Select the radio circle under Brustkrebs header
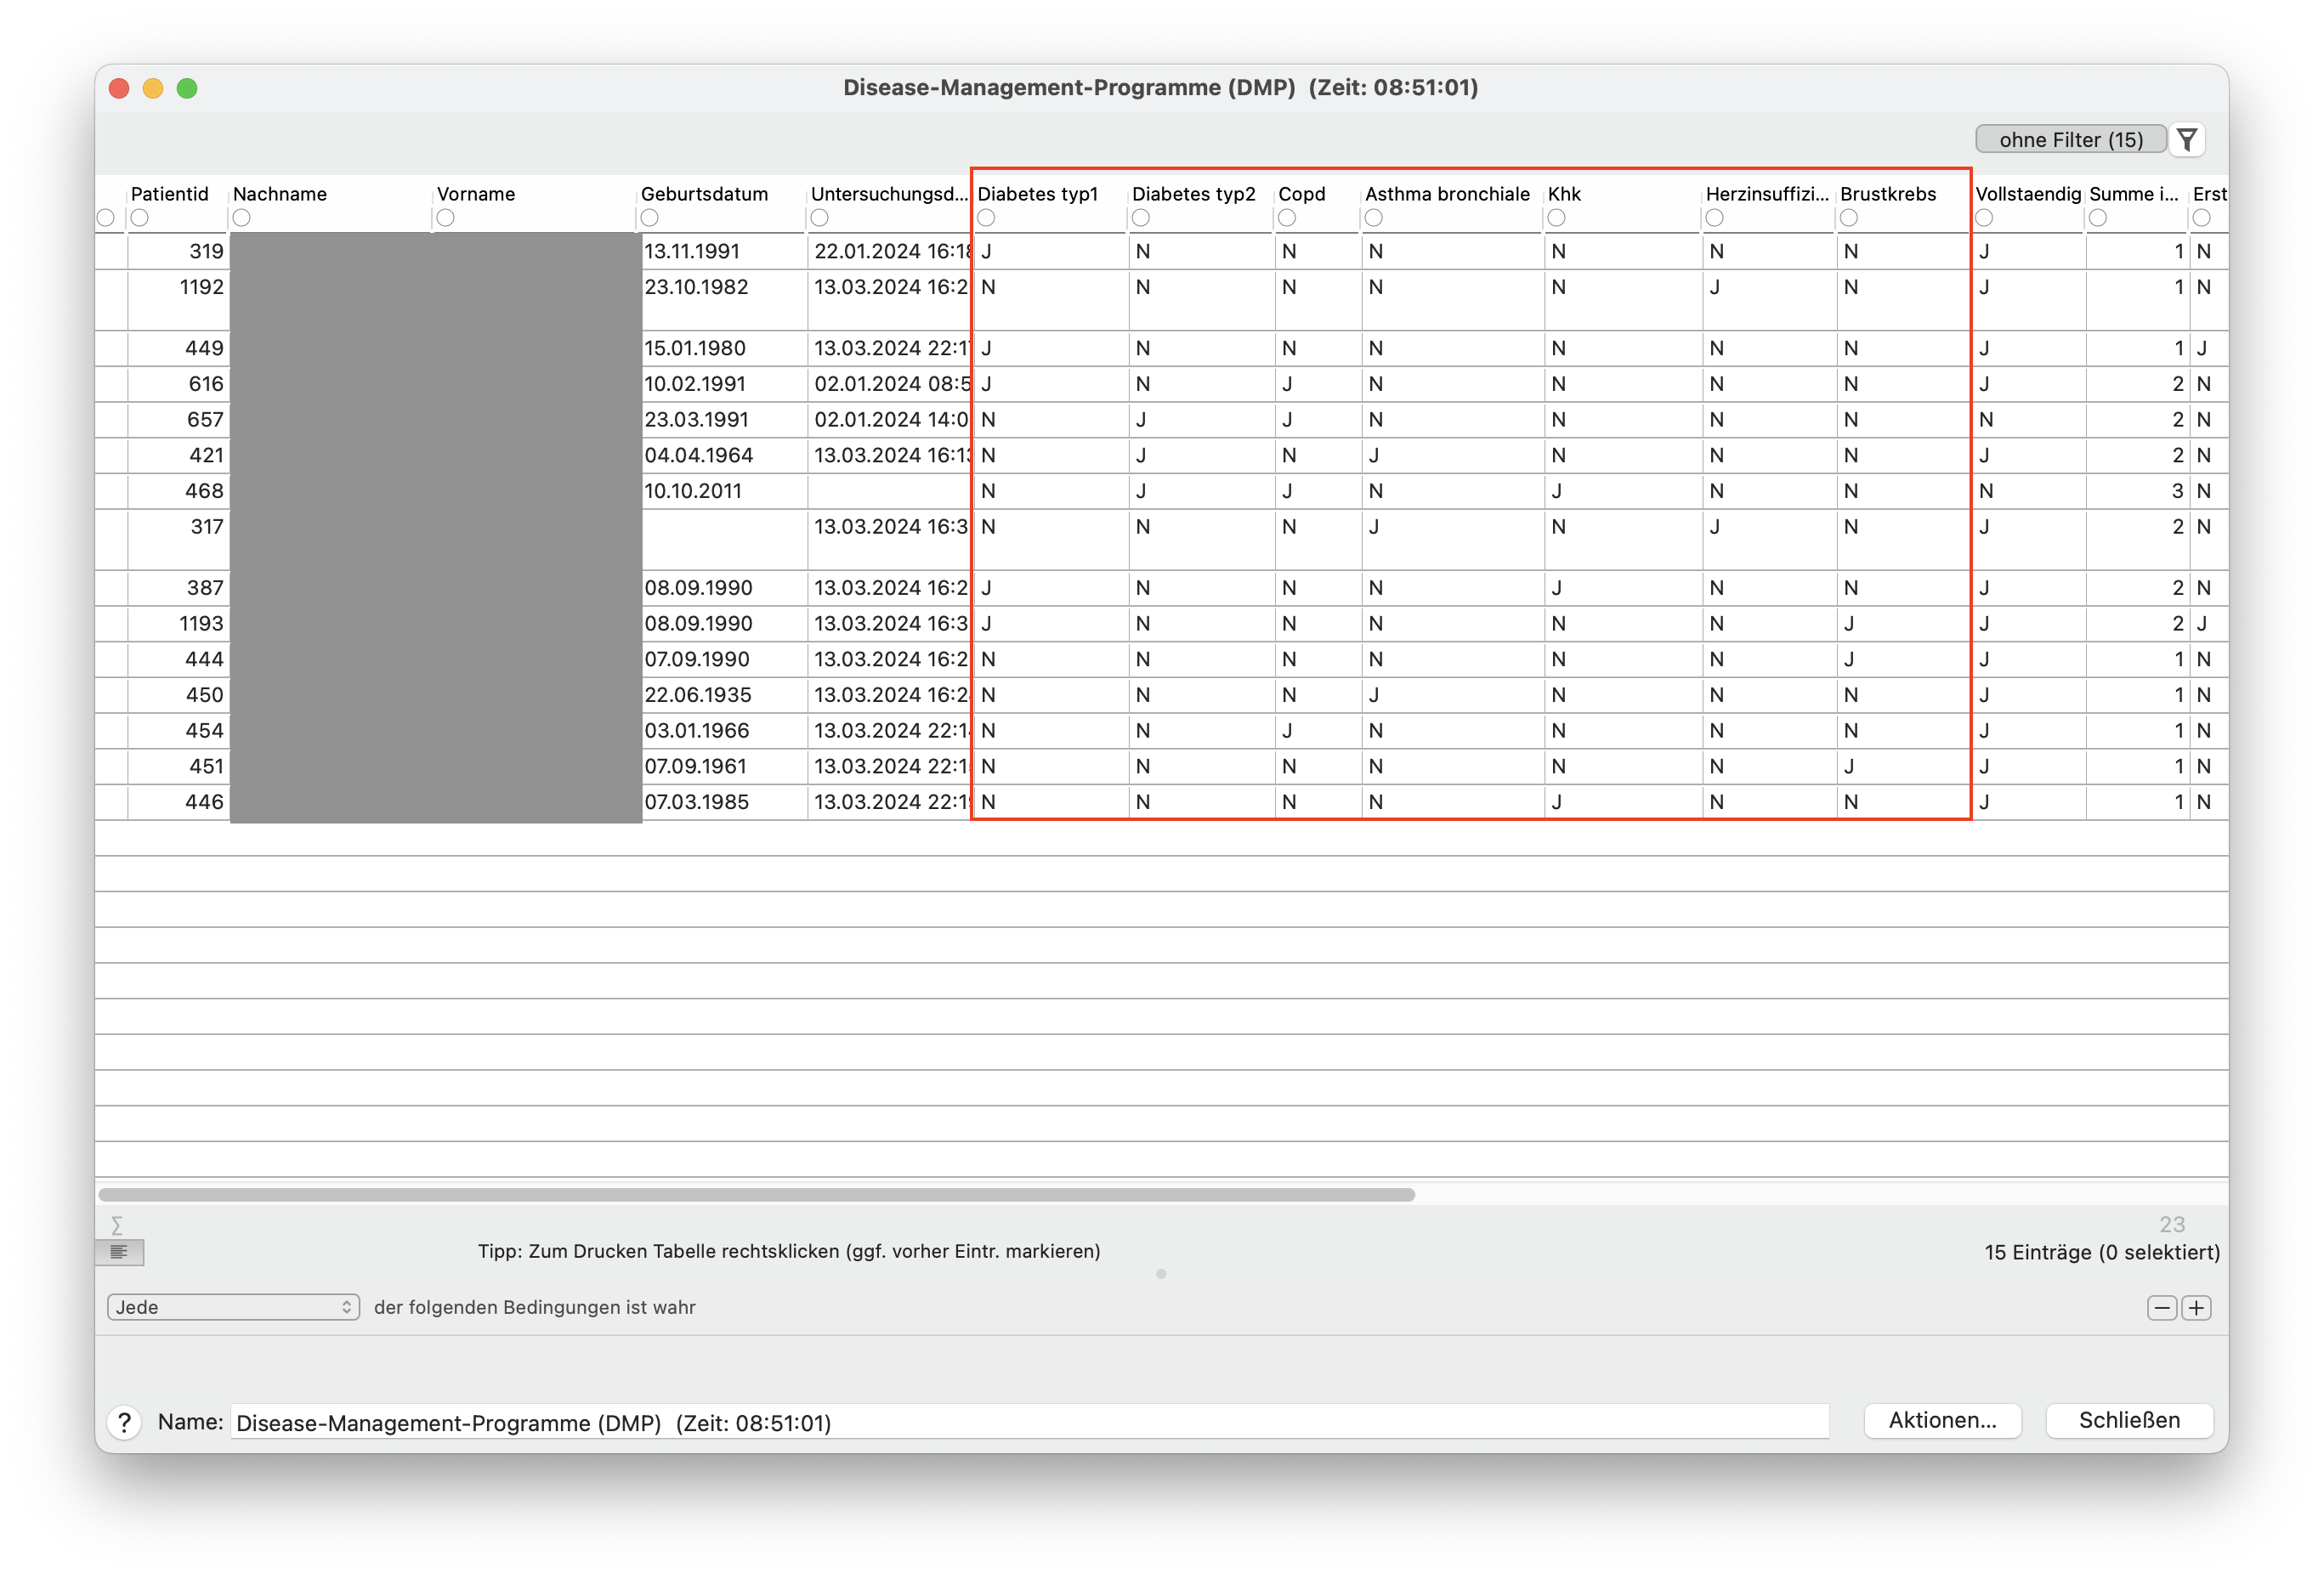Screen dimensions: 2324x1579 tap(1849, 218)
